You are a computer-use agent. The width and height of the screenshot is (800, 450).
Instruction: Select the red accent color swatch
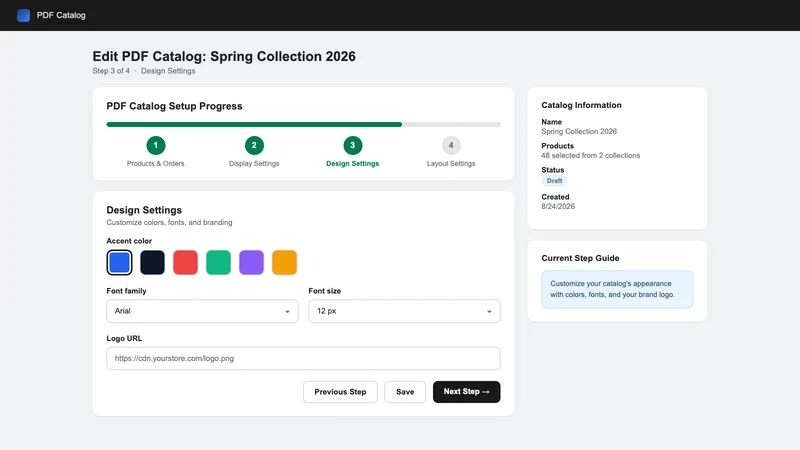point(185,262)
